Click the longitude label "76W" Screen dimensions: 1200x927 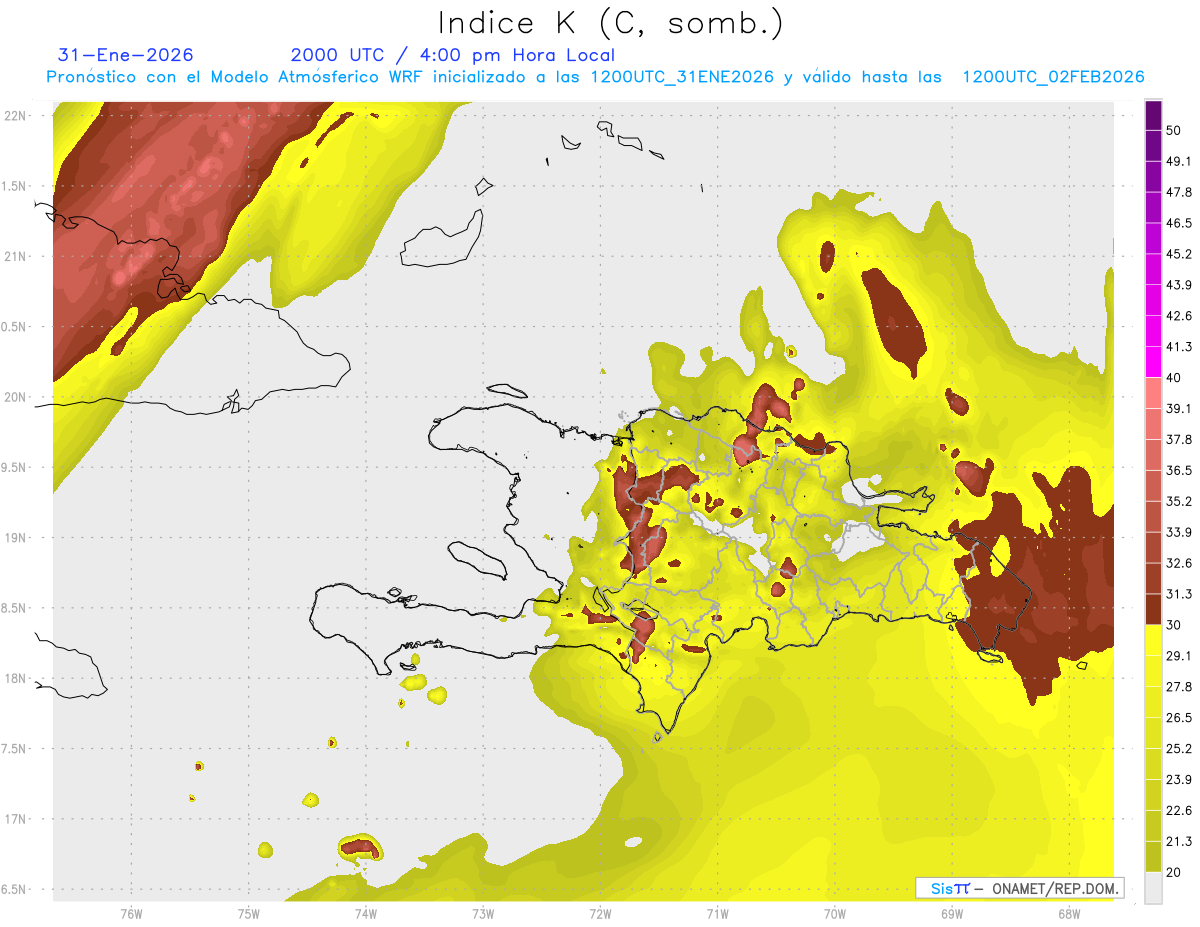131,913
